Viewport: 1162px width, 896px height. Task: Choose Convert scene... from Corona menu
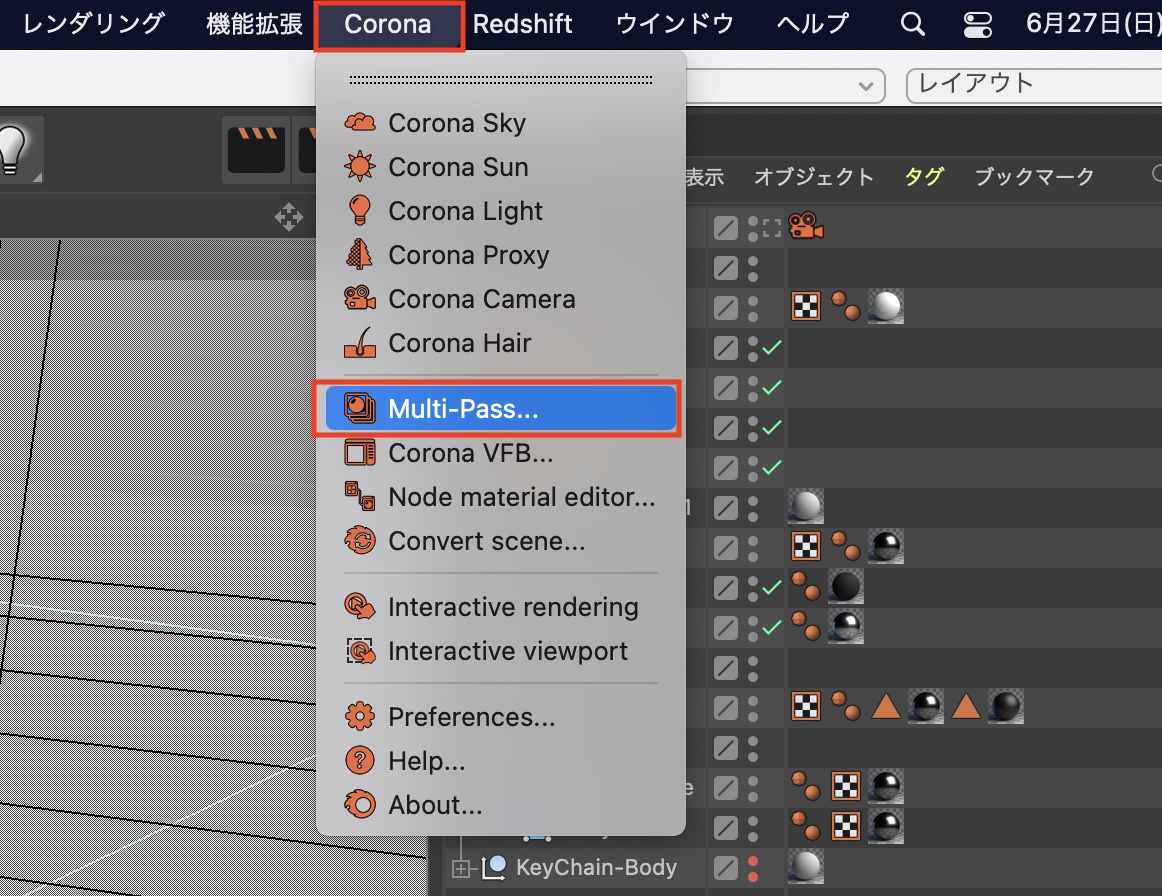tap(486, 541)
